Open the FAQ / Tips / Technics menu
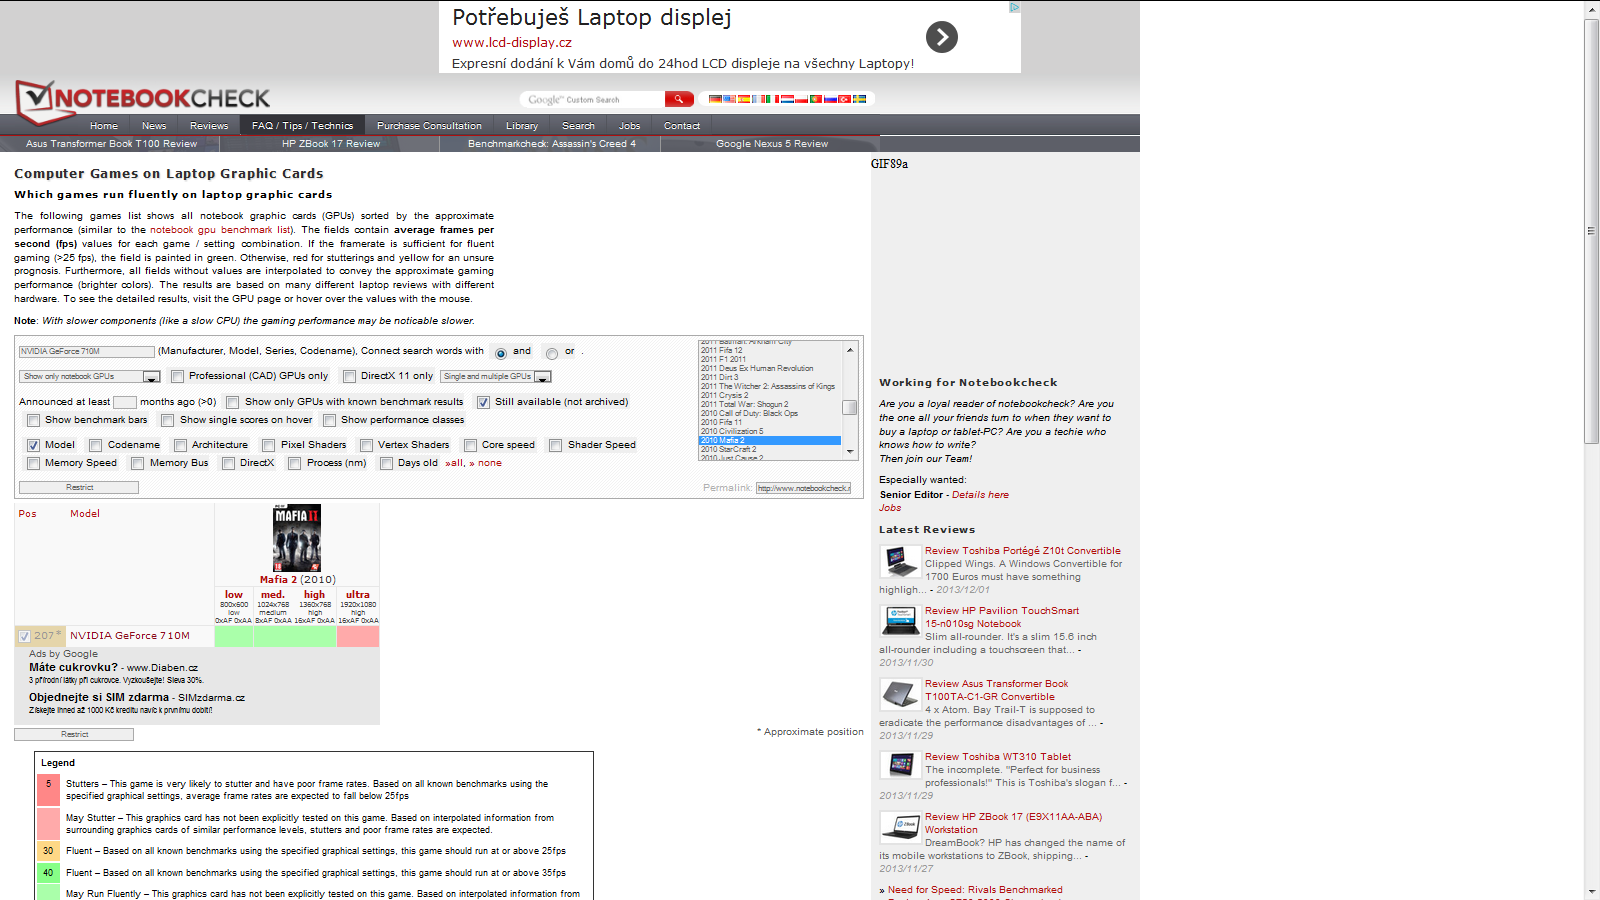The image size is (1600, 900). click(302, 126)
